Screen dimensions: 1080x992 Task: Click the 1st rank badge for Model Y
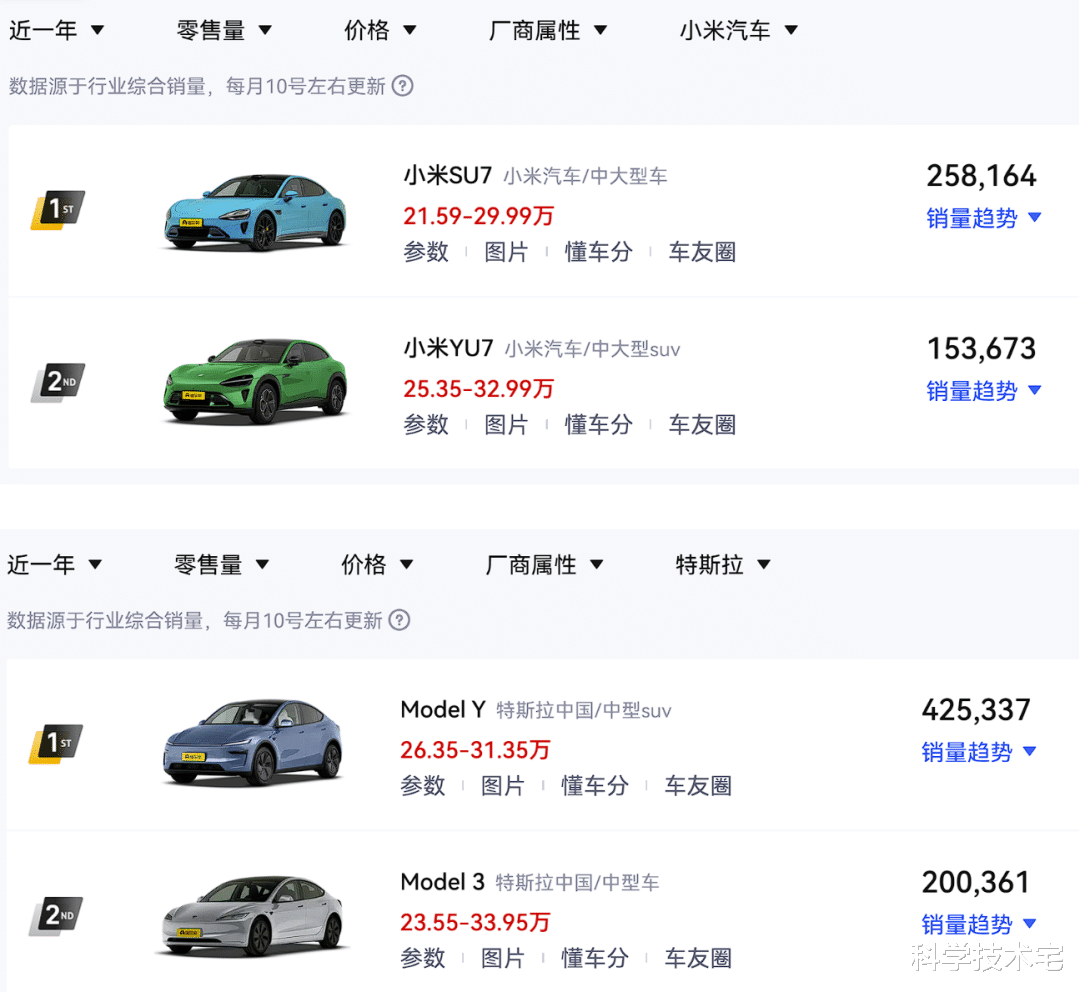(x=56, y=743)
